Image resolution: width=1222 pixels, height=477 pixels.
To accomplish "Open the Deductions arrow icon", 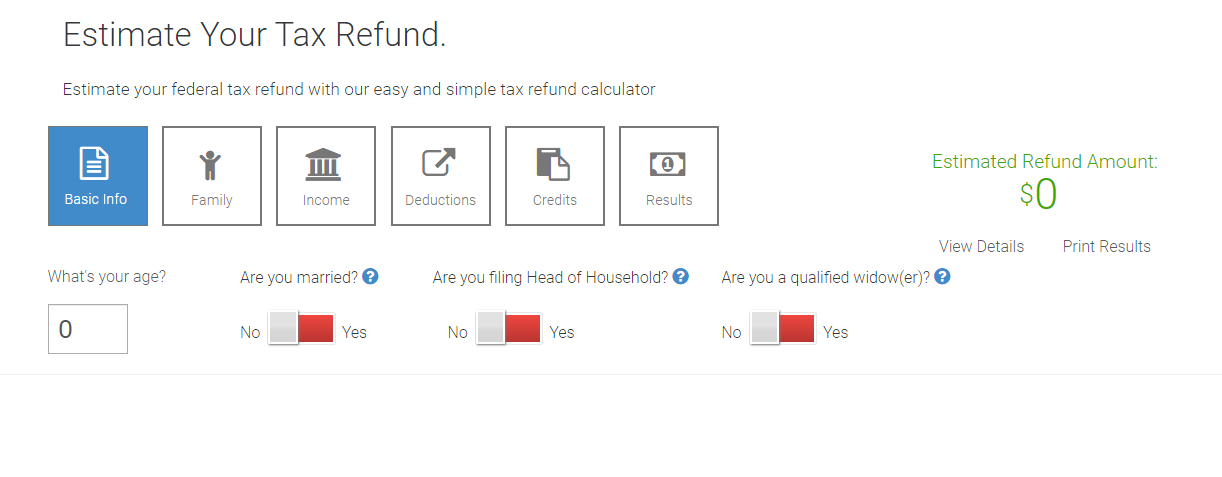I will [439, 163].
